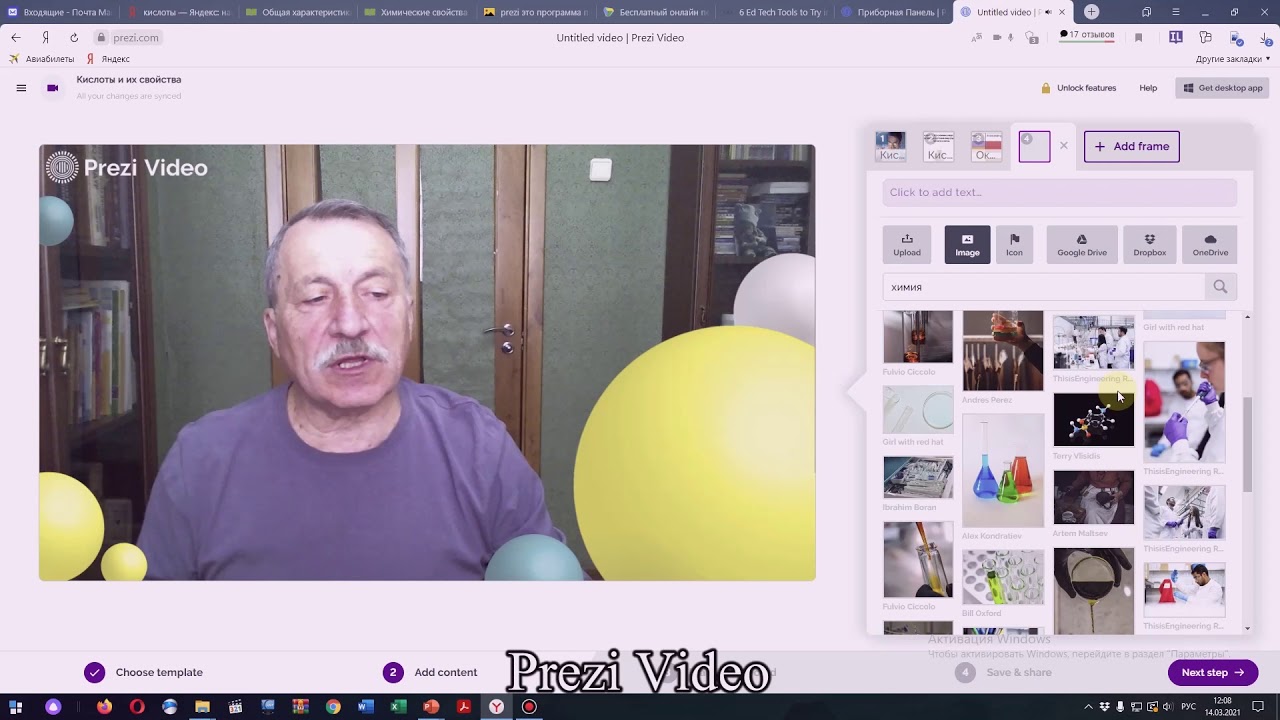Switch to the 'Приборная Панель' tab
Viewport: 1280px width, 720px height.
click(x=893, y=12)
